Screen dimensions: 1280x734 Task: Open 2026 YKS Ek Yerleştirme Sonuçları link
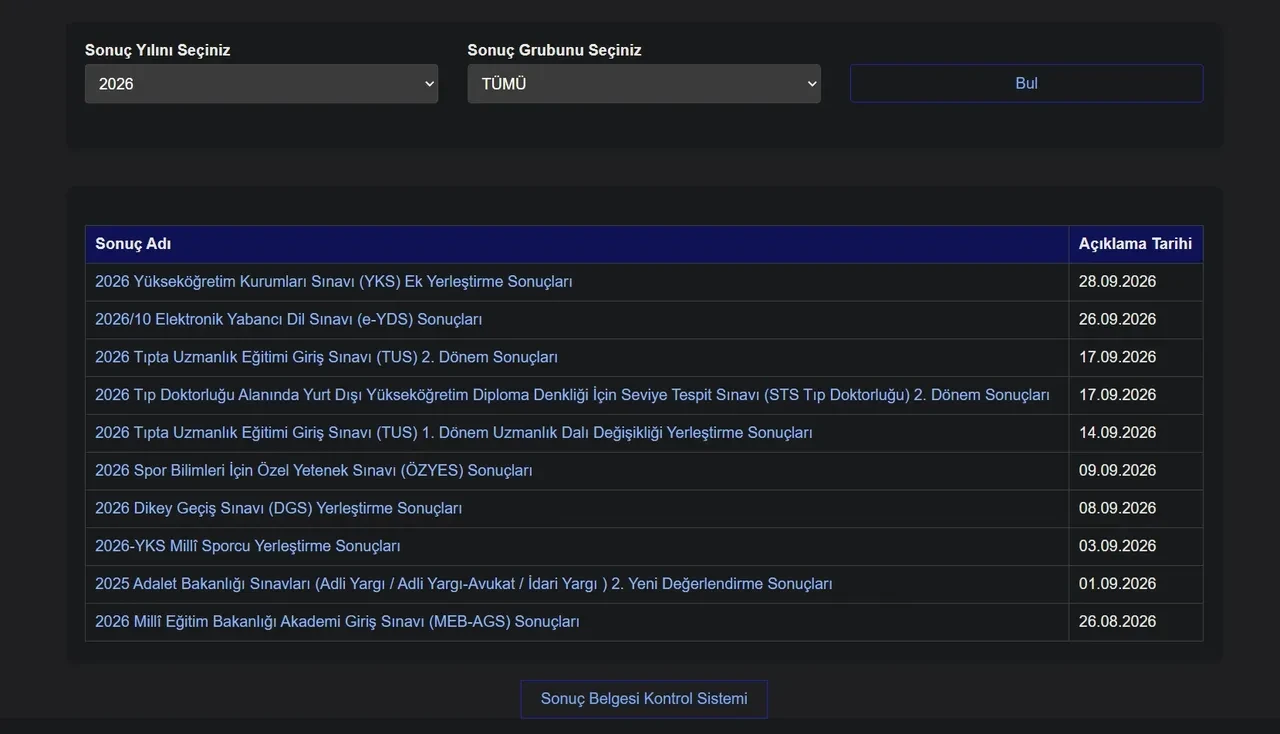[334, 282]
